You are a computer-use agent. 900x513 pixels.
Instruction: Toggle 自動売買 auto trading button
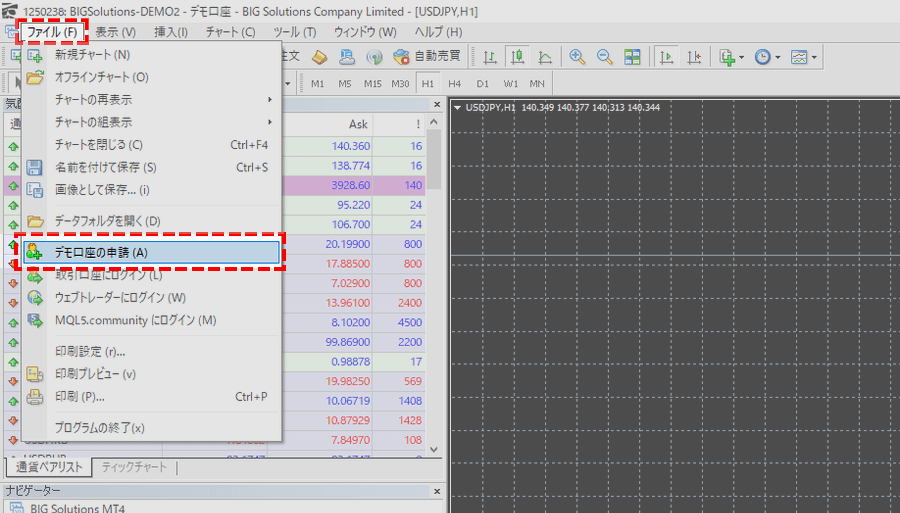427,56
